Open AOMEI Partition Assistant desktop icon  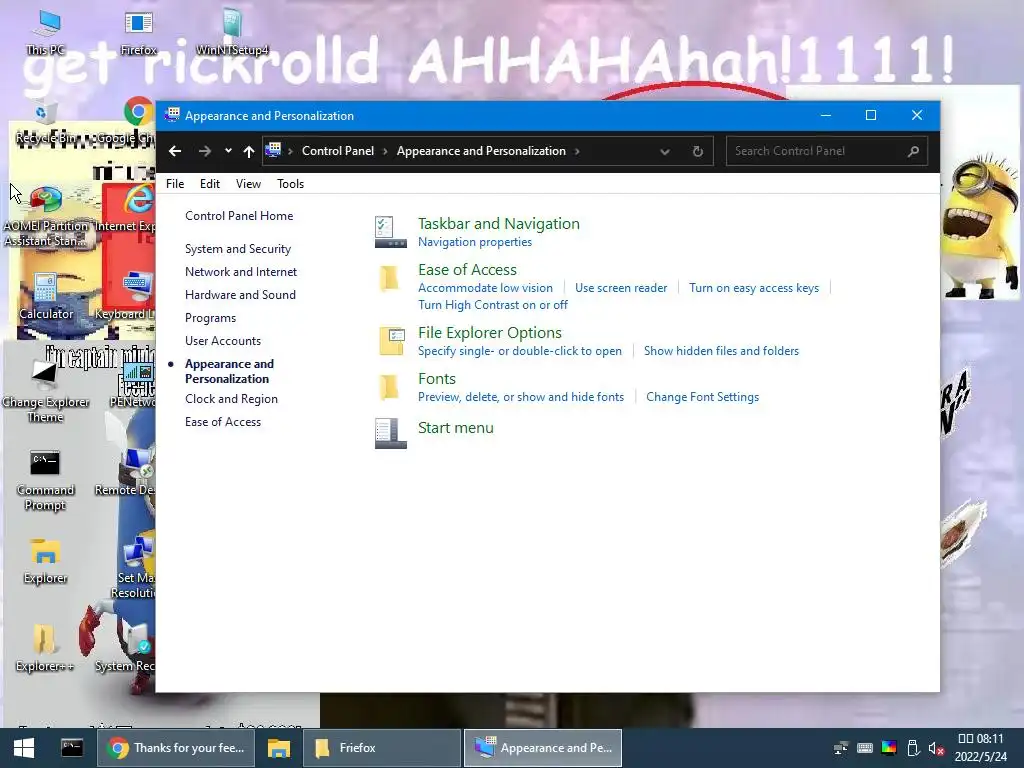click(x=46, y=216)
